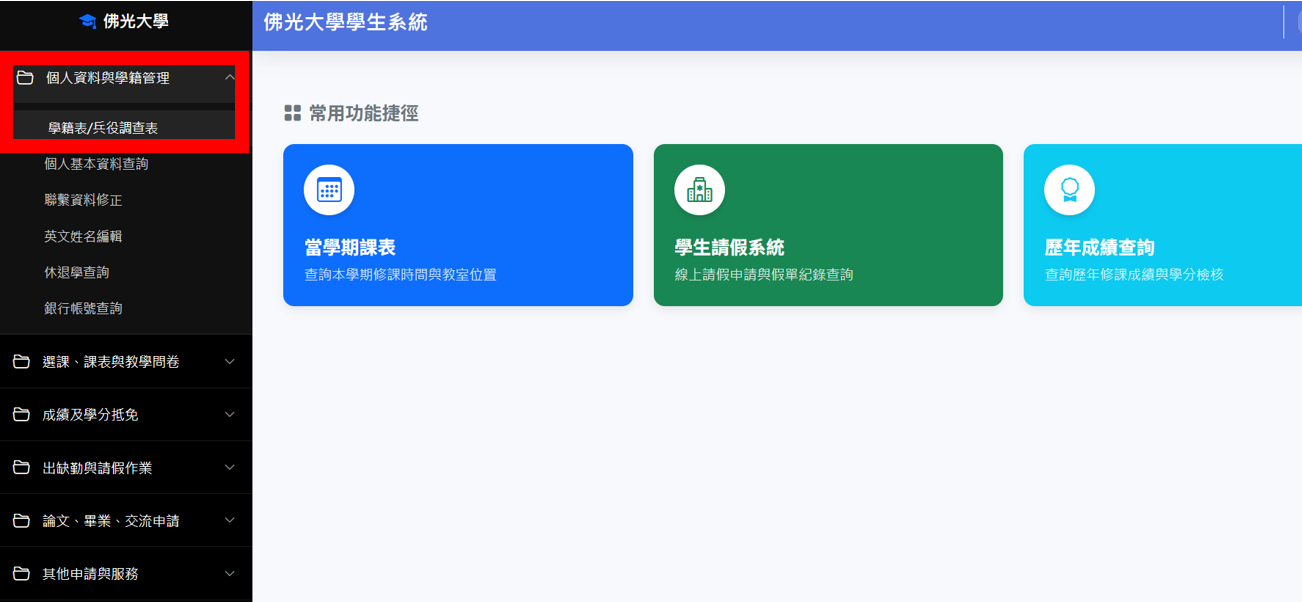The image size is (1302, 602).
Task: Click description 查詢歷年修課成績與學分檢核
Action: [1134, 274]
